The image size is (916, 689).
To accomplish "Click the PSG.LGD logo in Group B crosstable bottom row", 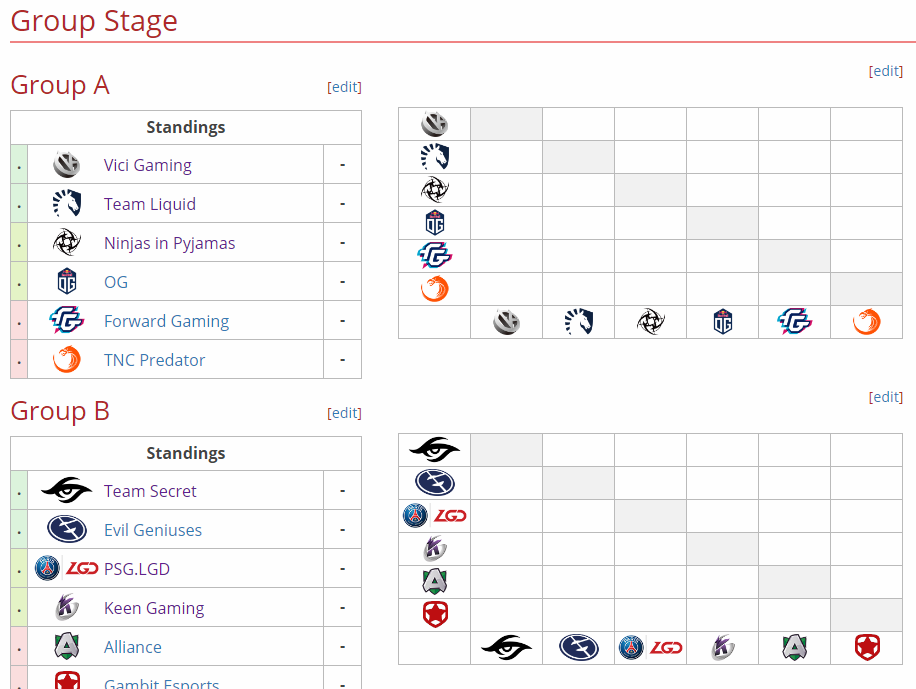I will pyautogui.click(x=650, y=648).
